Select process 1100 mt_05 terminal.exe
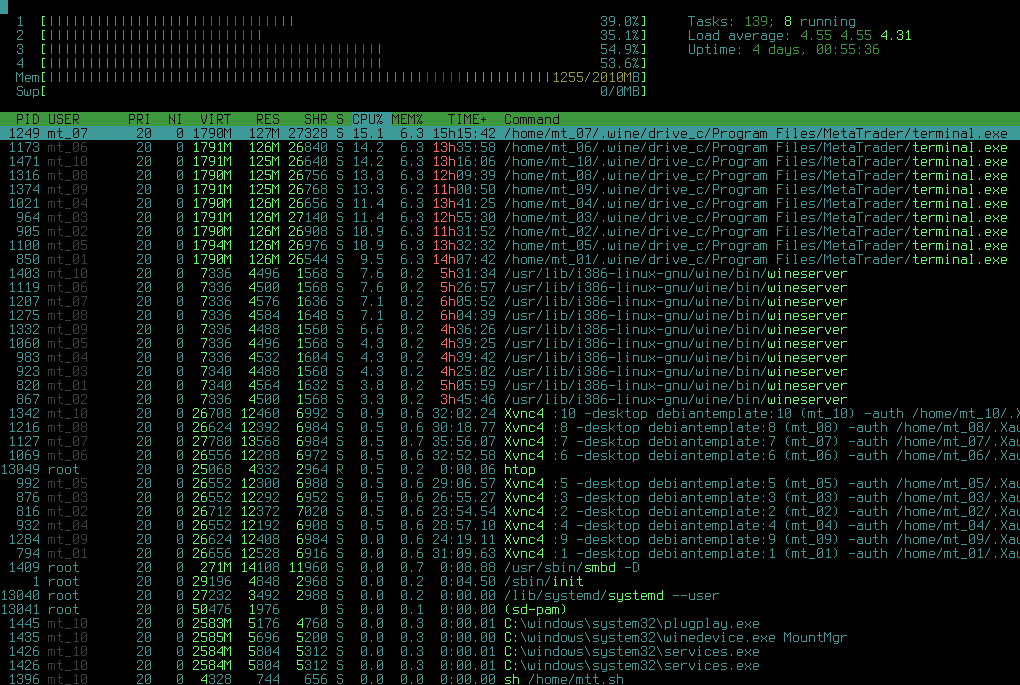 tap(510, 245)
